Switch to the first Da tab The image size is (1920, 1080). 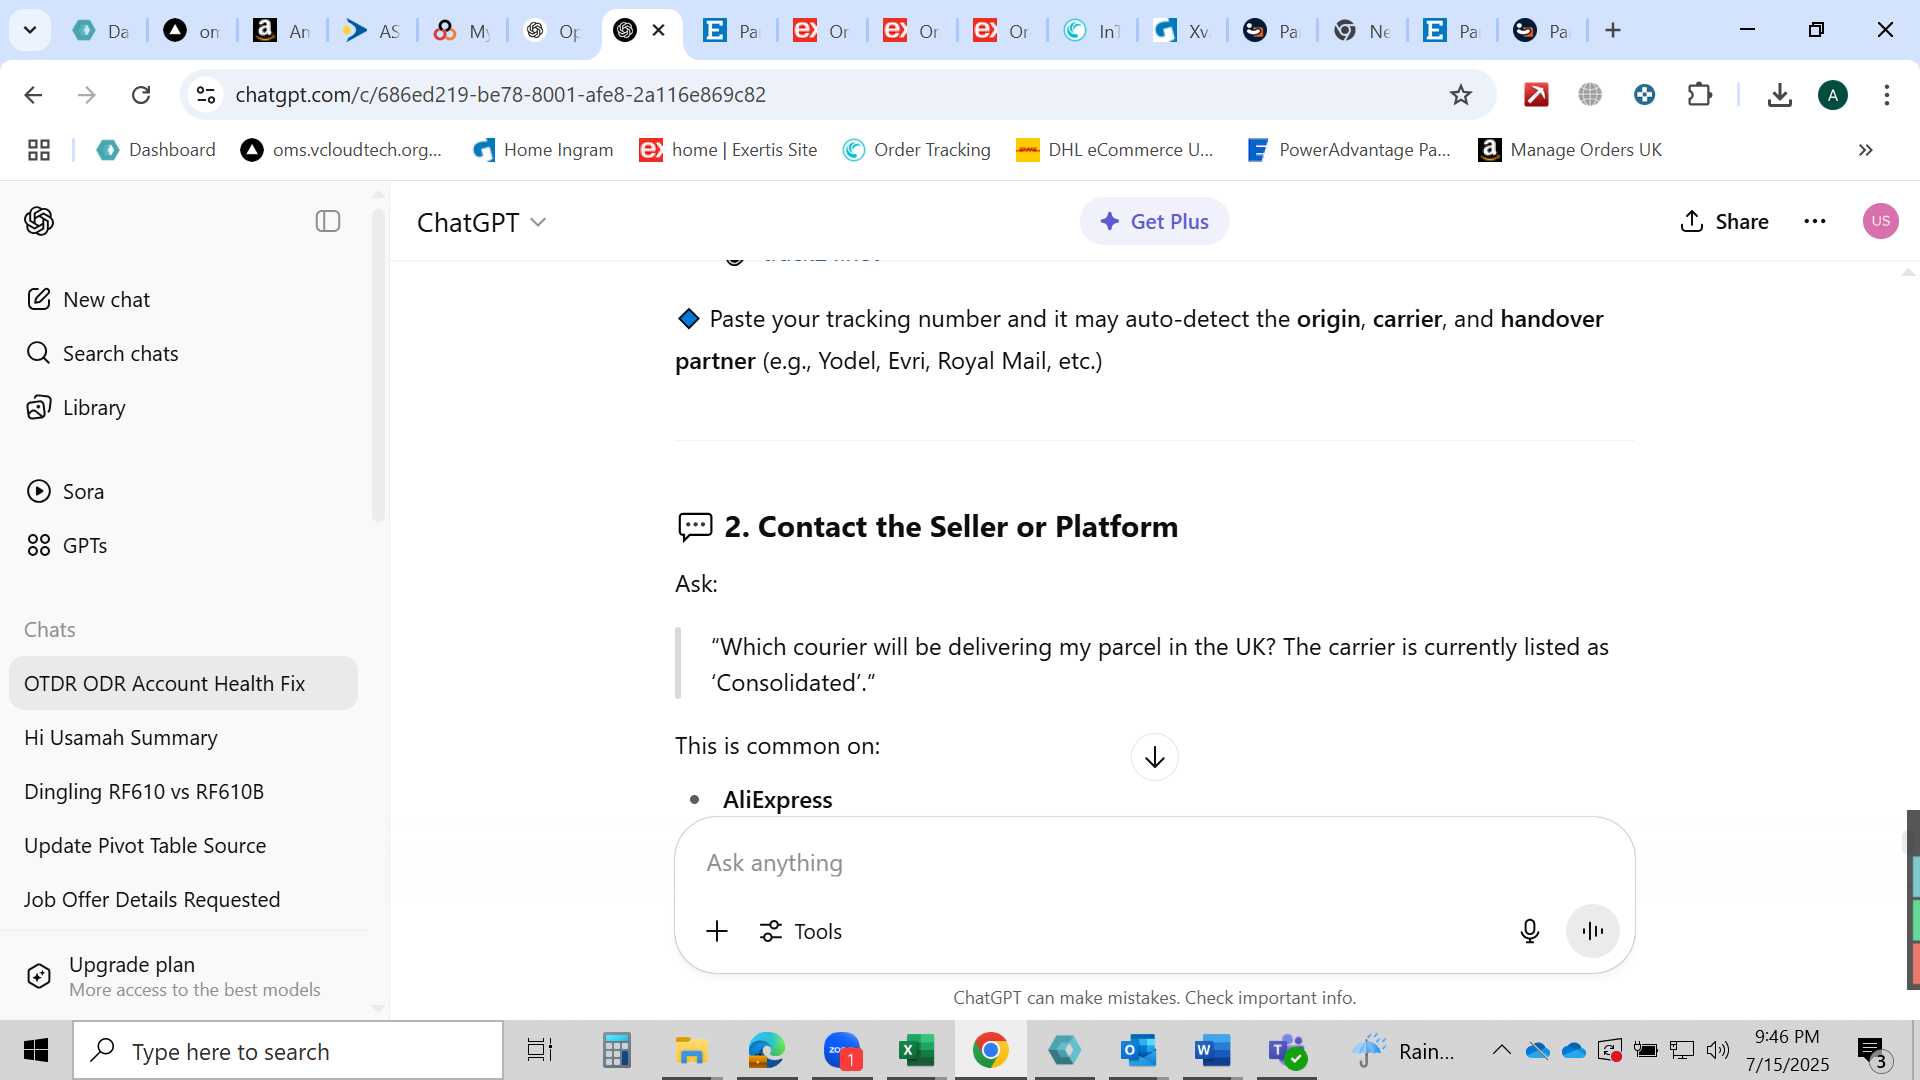coord(100,31)
